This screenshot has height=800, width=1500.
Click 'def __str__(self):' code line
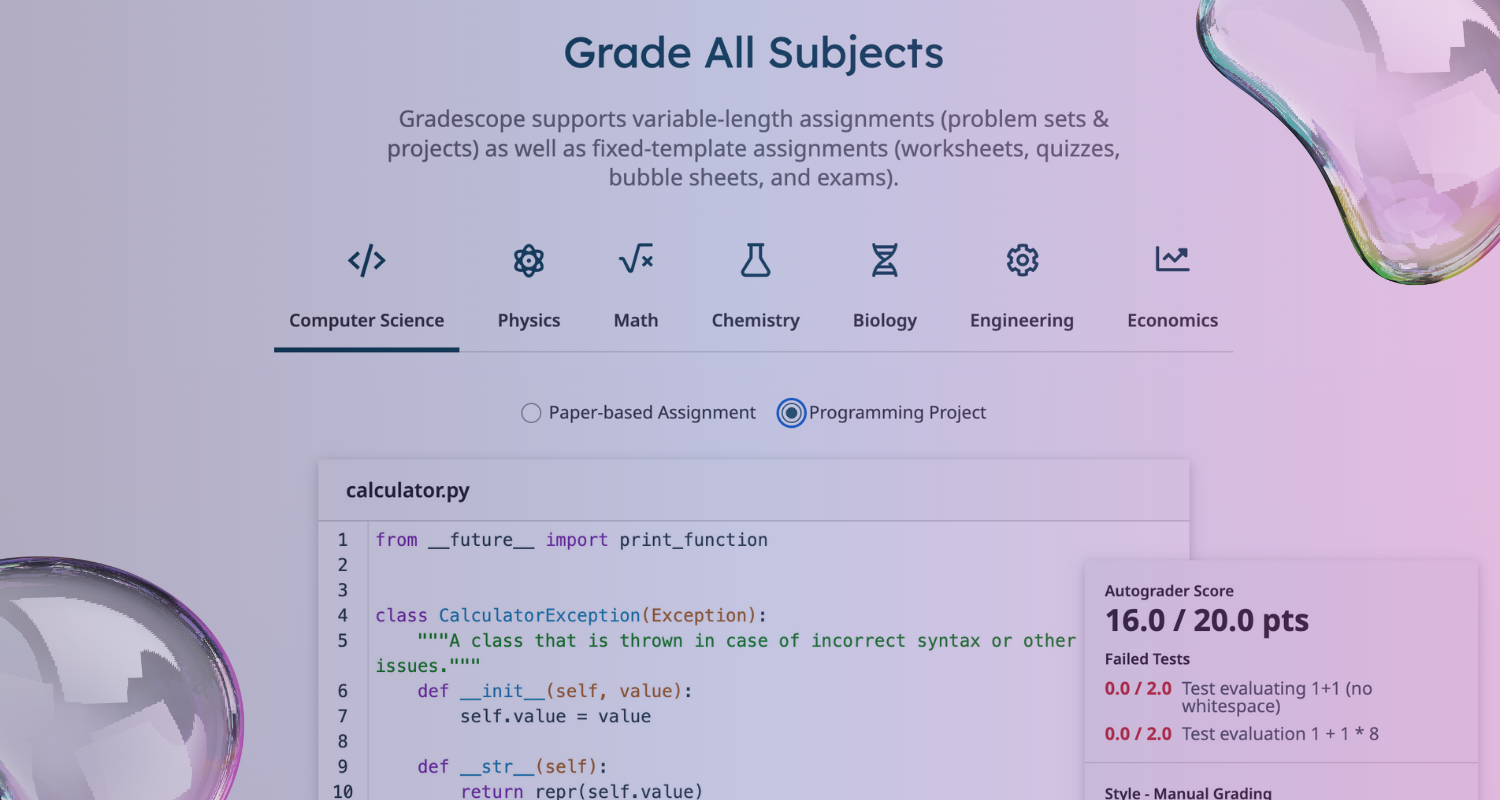[512, 767]
